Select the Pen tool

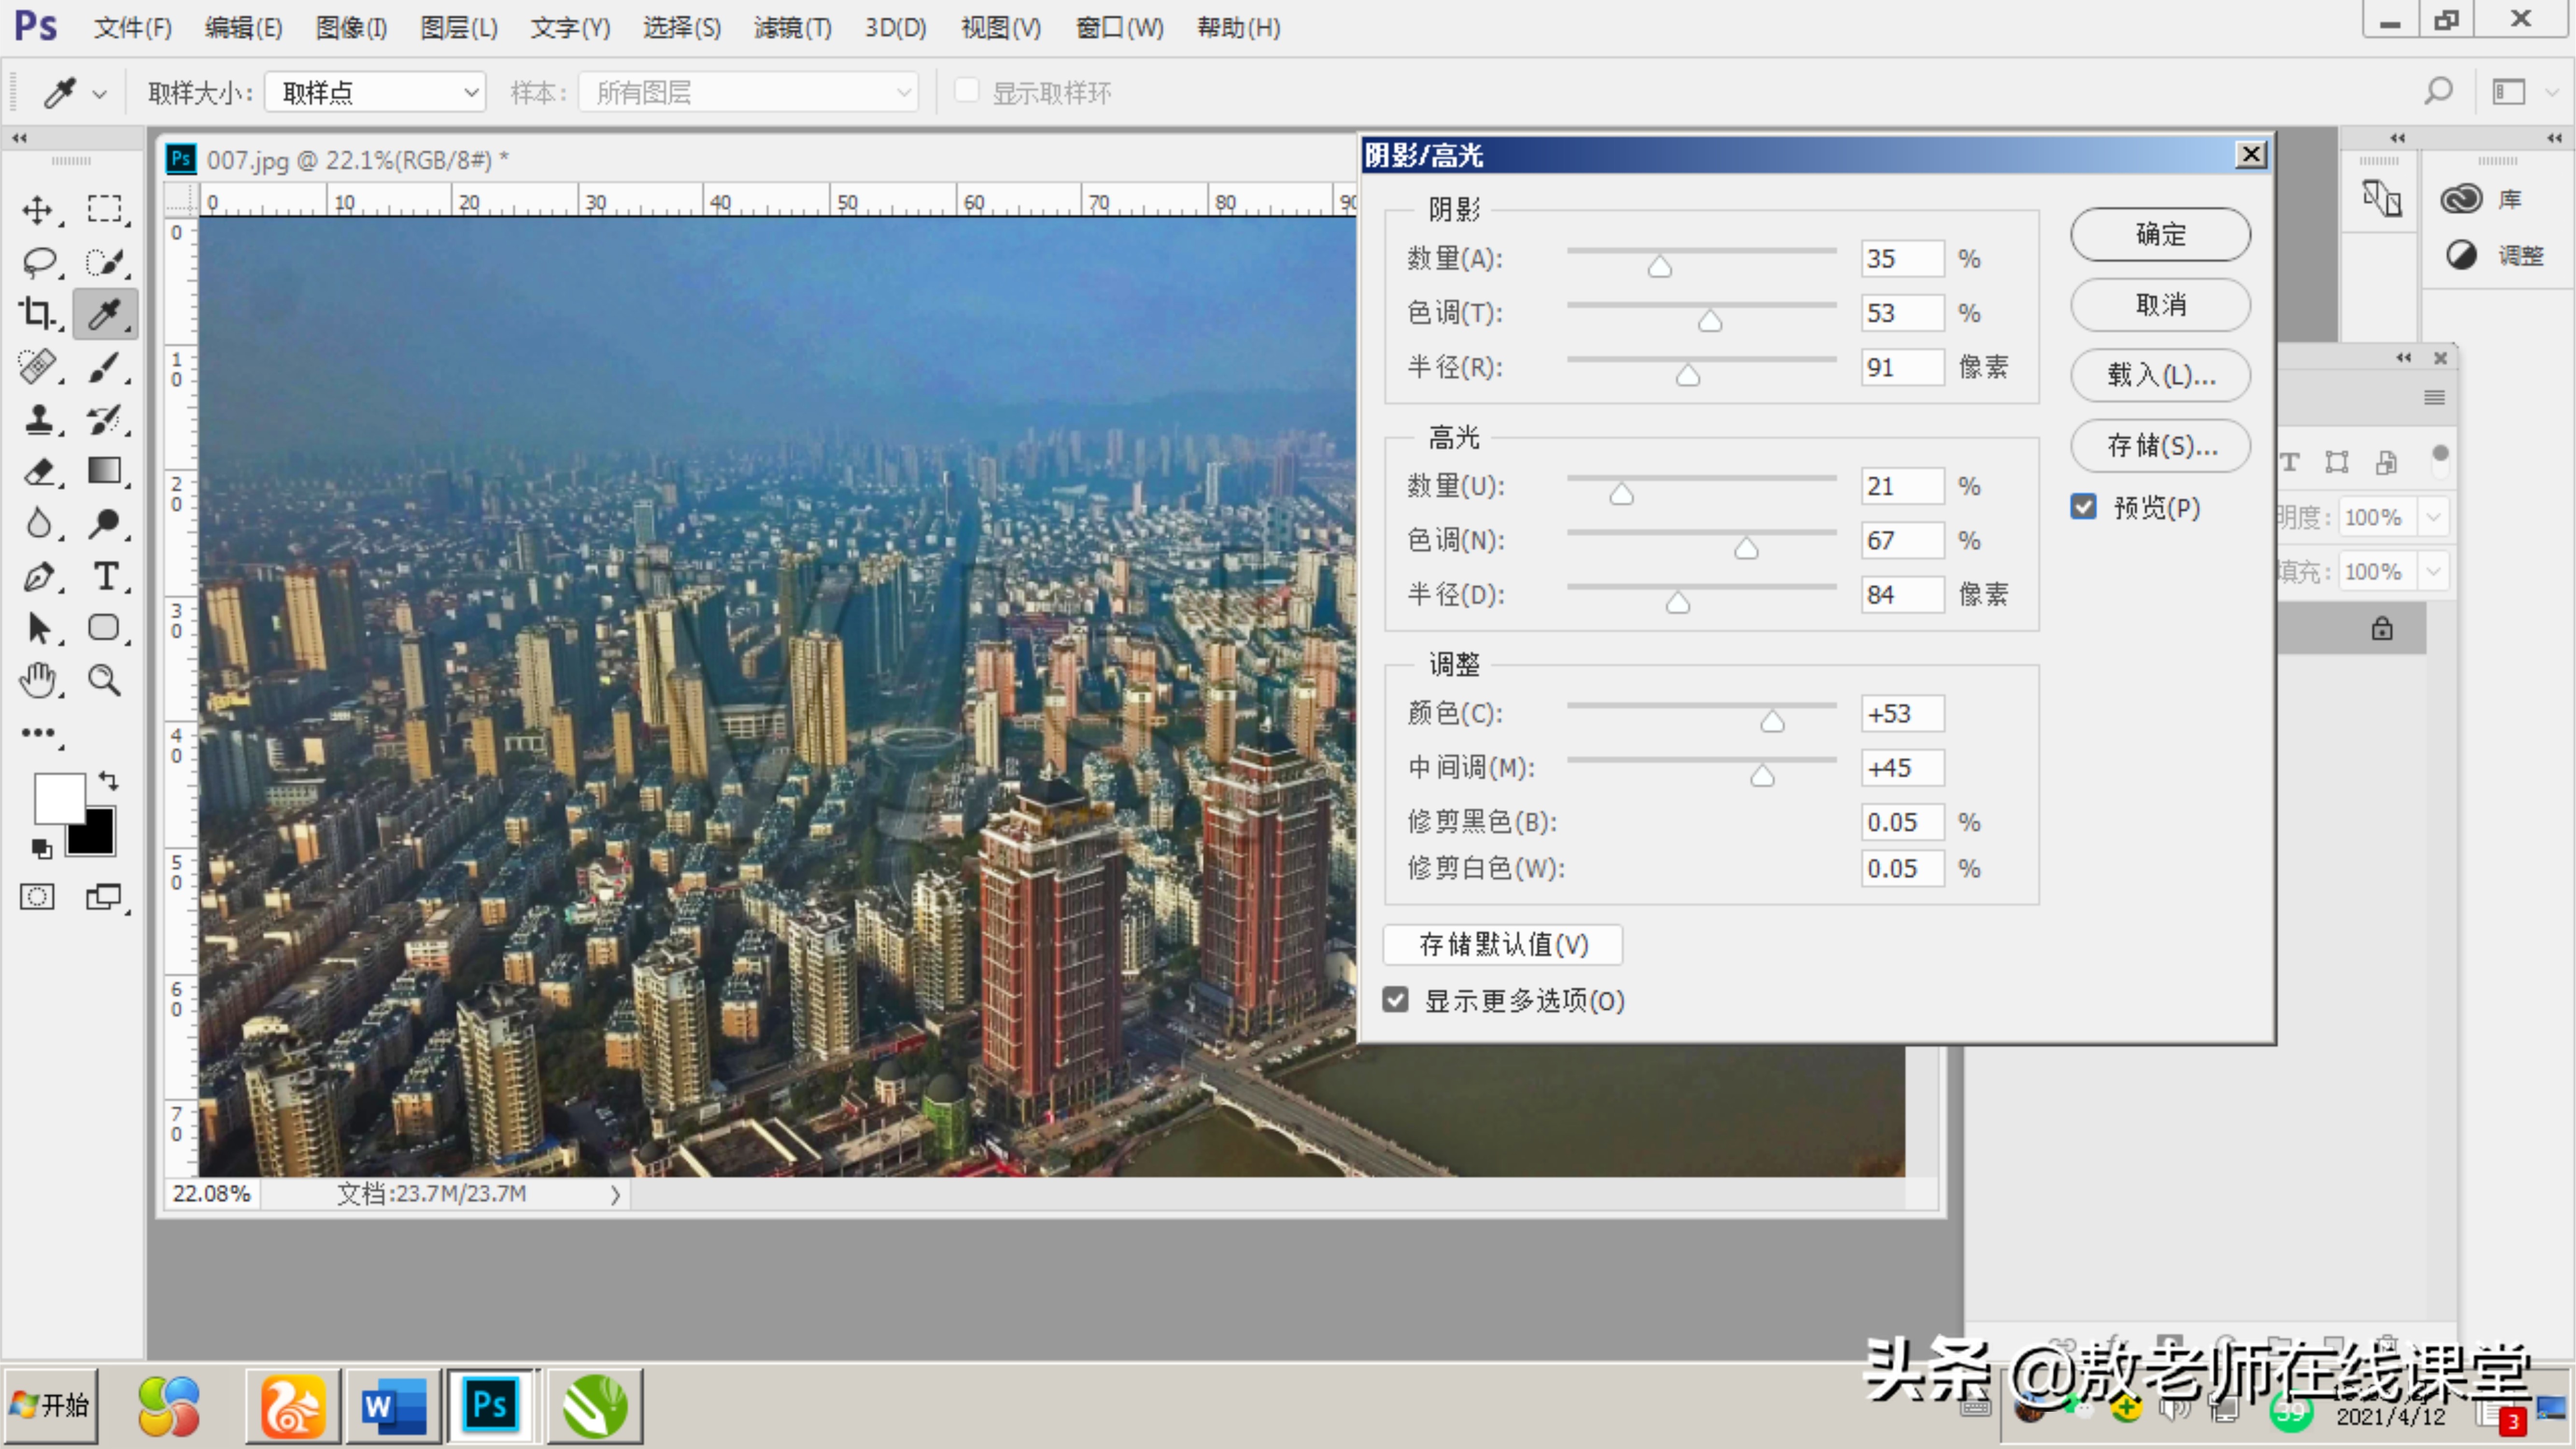pyautogui.click(x=38, y=576)
